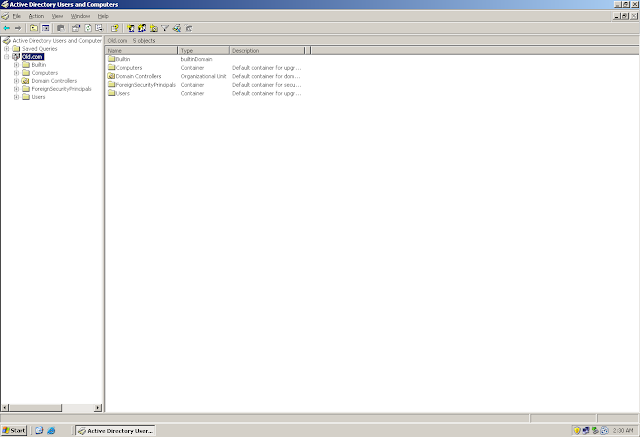
Task: Click the builtinDomain type cell
Action: [x=196, y=59]
